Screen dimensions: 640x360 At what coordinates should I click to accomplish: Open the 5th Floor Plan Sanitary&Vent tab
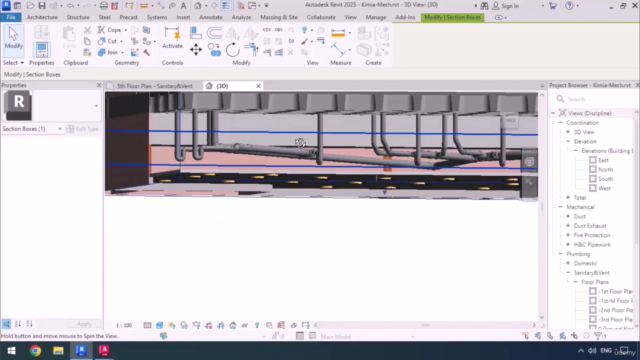pyautogui.click(x=155, y=86)
